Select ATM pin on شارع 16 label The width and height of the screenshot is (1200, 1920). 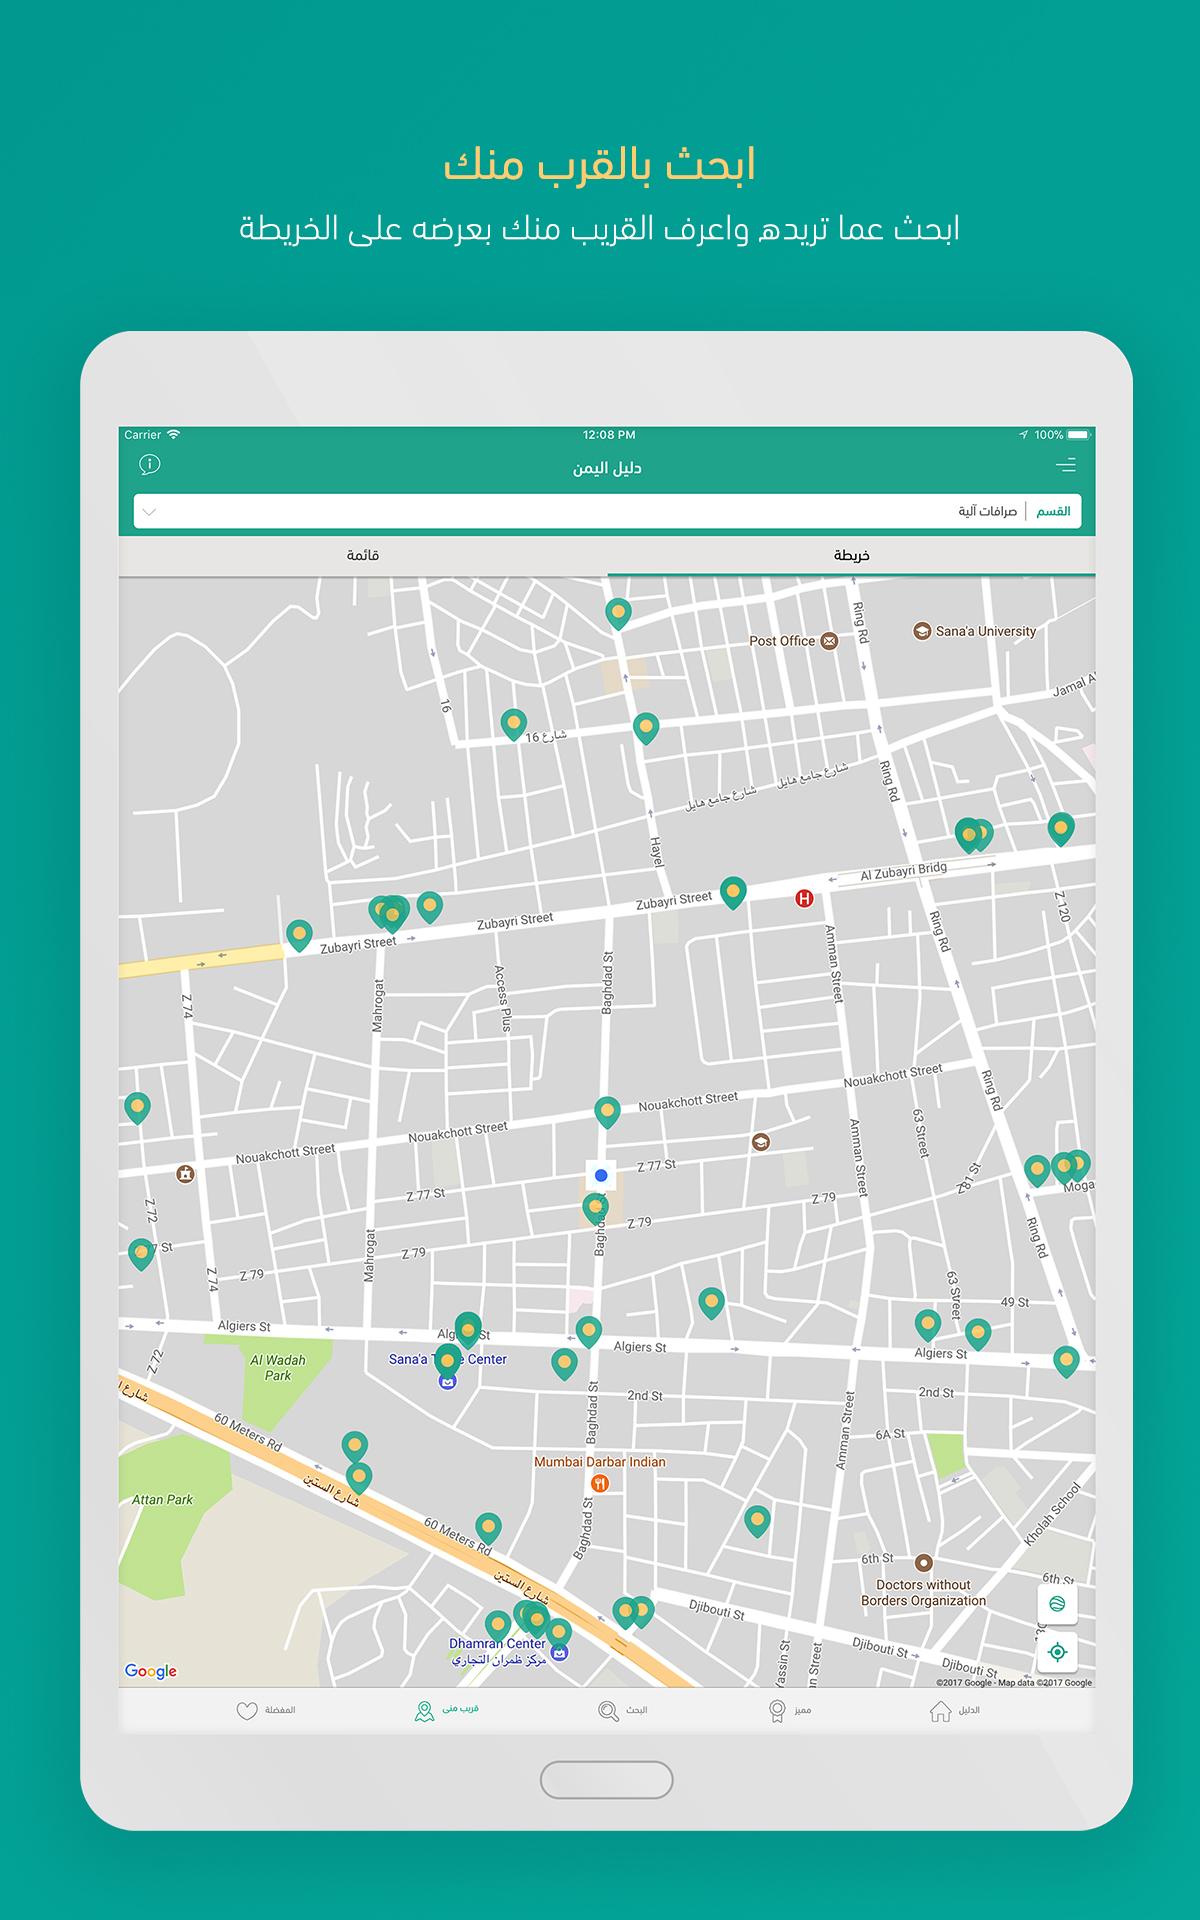pyautogui.click(x=513, y=725)
